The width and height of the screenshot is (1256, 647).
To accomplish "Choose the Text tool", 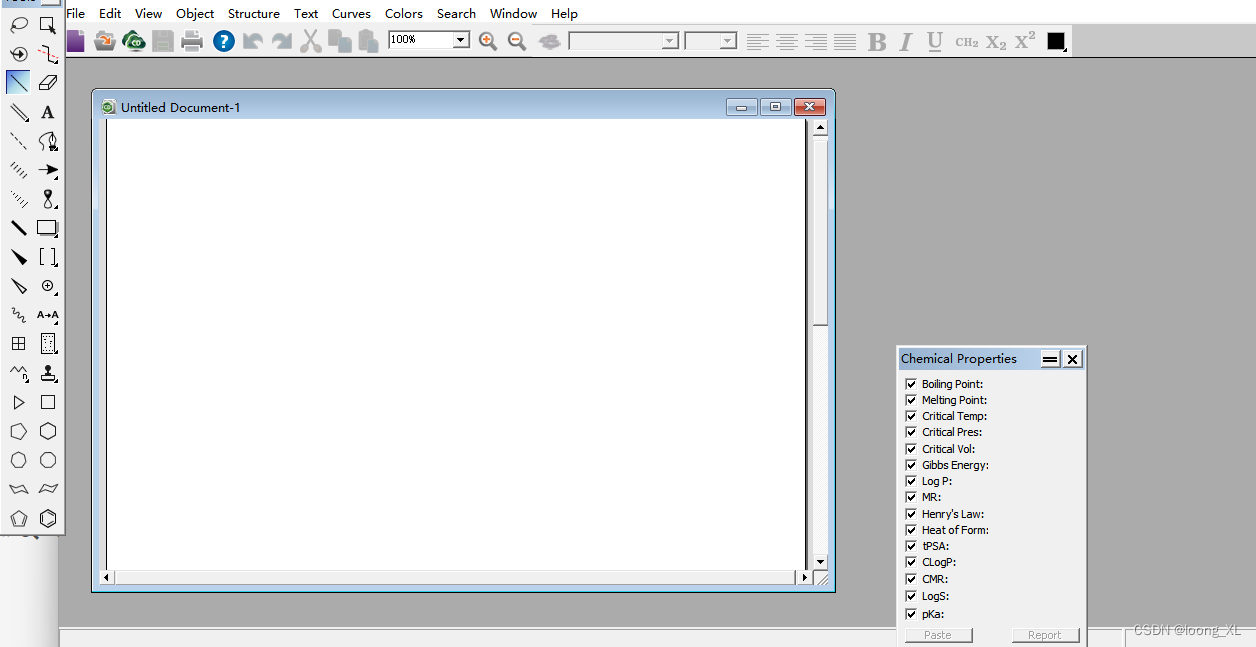I will (47, 112).
